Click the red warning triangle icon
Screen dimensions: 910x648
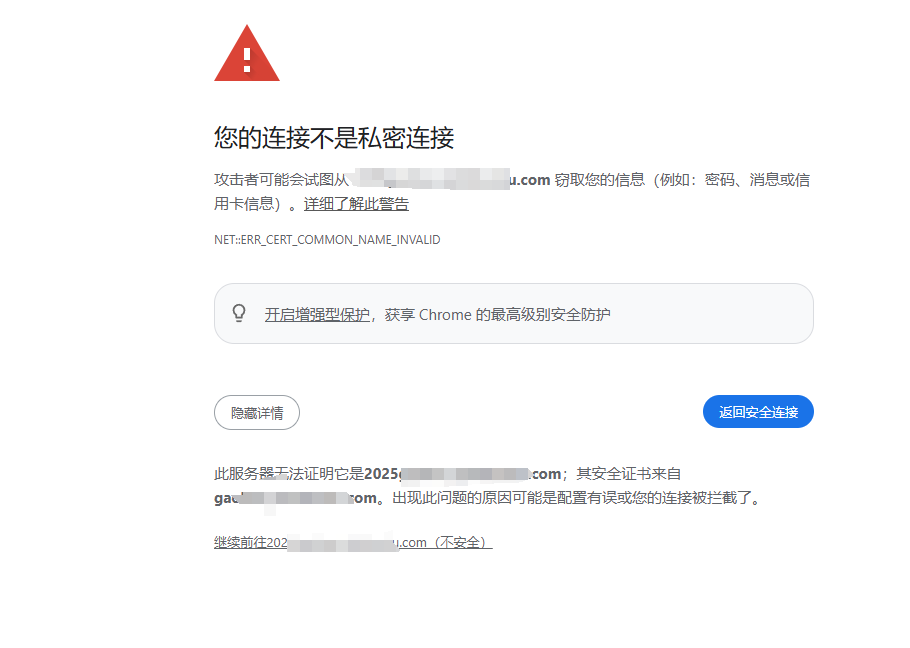coord(247,53)
